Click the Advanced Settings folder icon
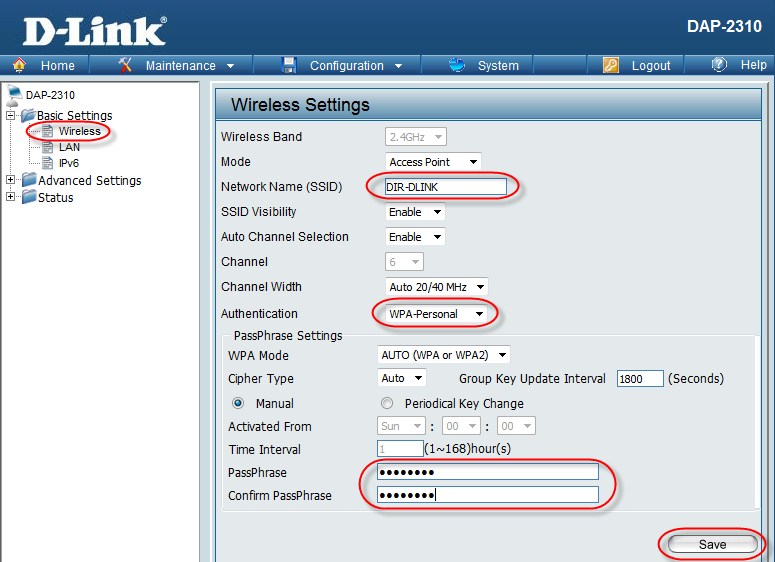775x562 pixels. (29, 180)
